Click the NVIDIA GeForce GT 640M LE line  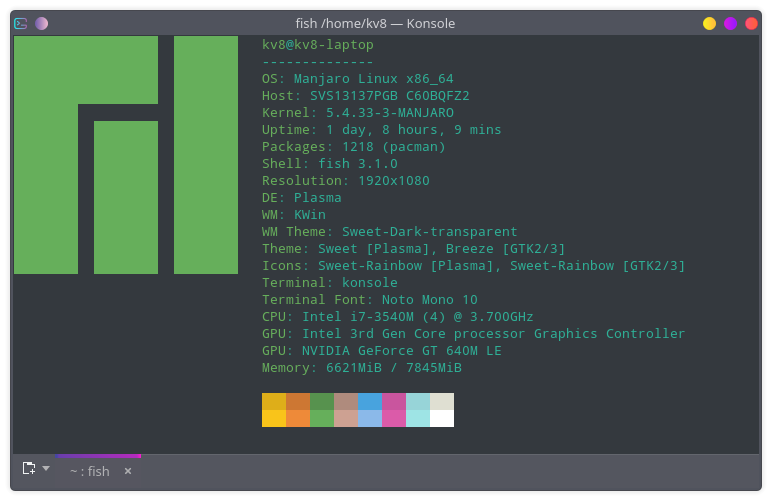[381, 351]
